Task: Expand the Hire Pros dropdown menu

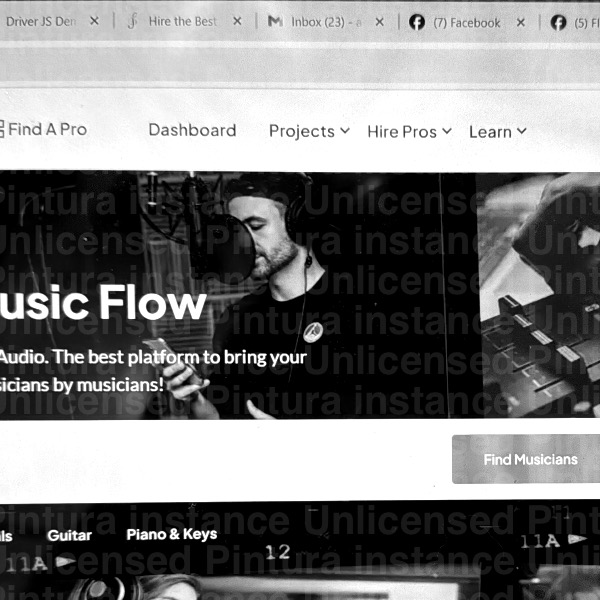Action: click(x=409, y=132)
